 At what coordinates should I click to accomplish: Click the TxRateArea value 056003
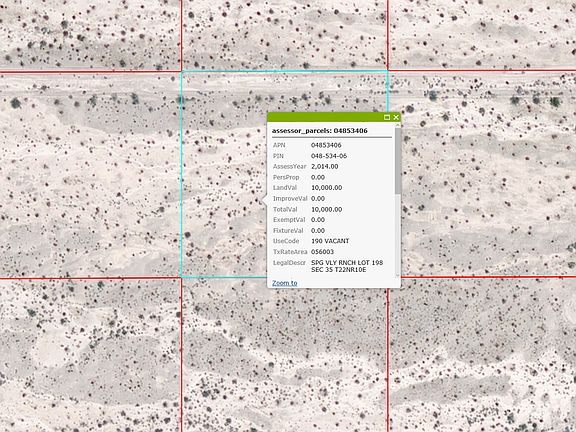point(323,252)
